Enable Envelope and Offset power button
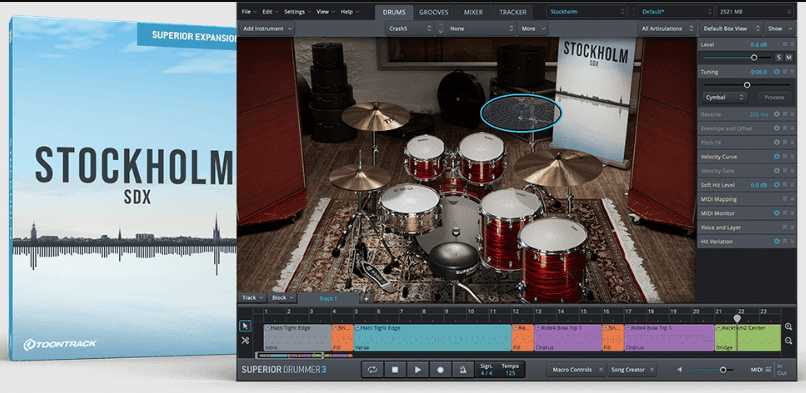The width and height of the screenshot is (806, 393). tap(777, 128)
